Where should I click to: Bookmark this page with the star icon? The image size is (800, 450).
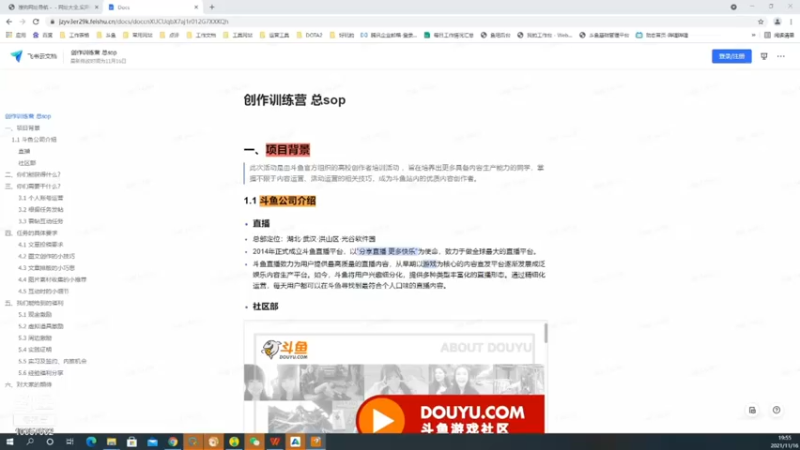click(x=761, y=21)
